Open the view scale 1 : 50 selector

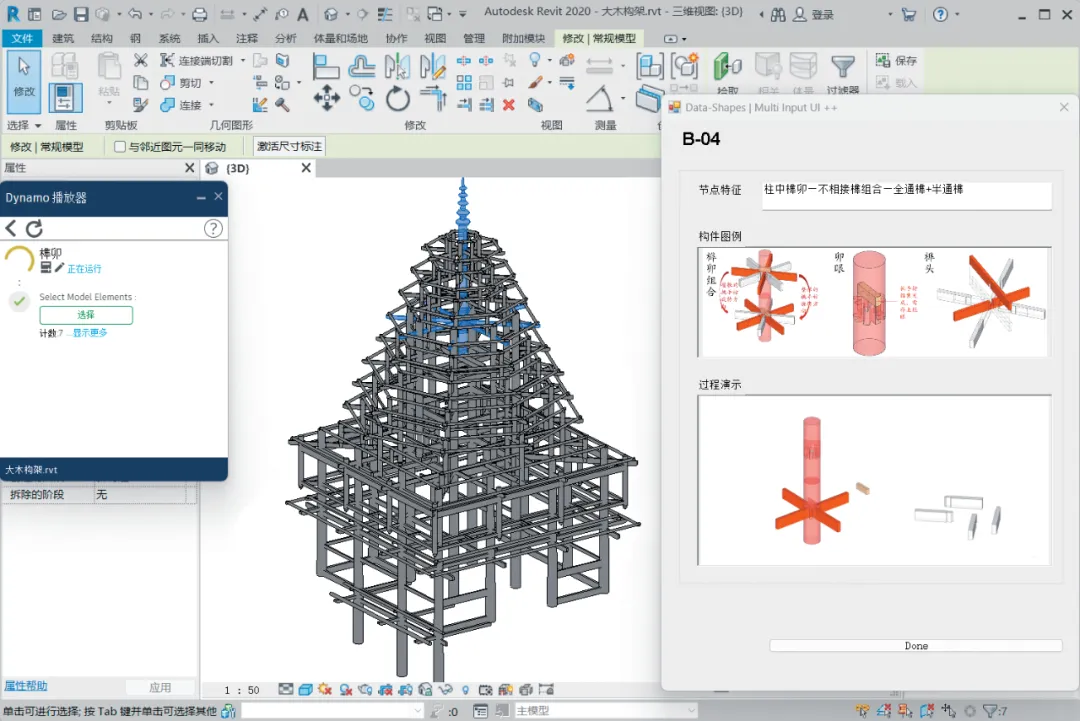(x=242, y=690)
